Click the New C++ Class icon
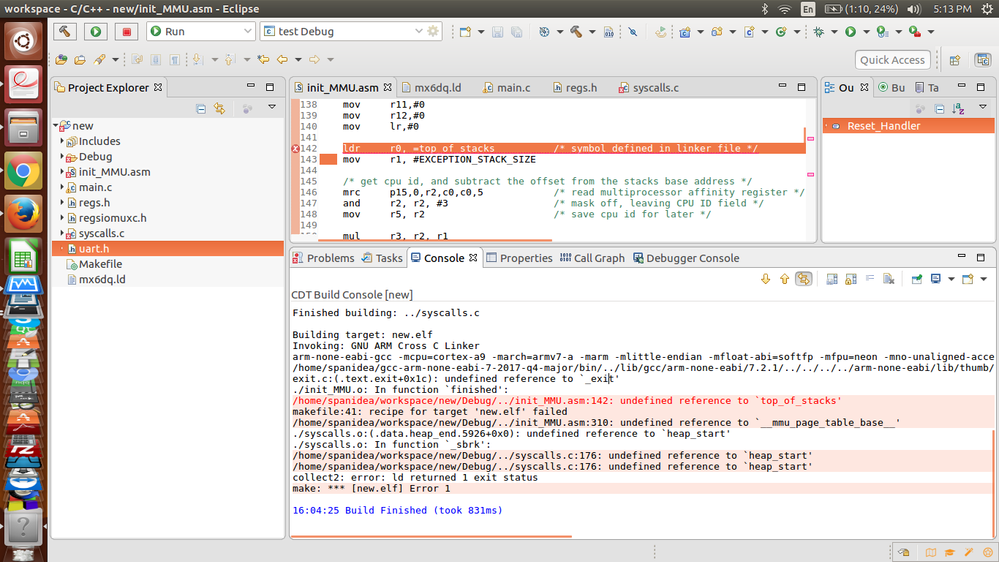The image size is (999, 562). tap(781, 32)
